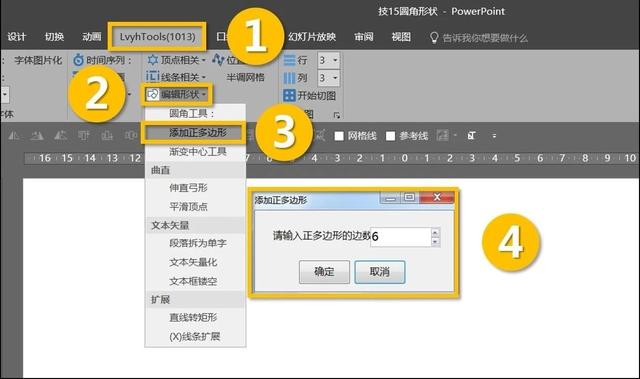Click the 列 columns icon

point(289,78)
